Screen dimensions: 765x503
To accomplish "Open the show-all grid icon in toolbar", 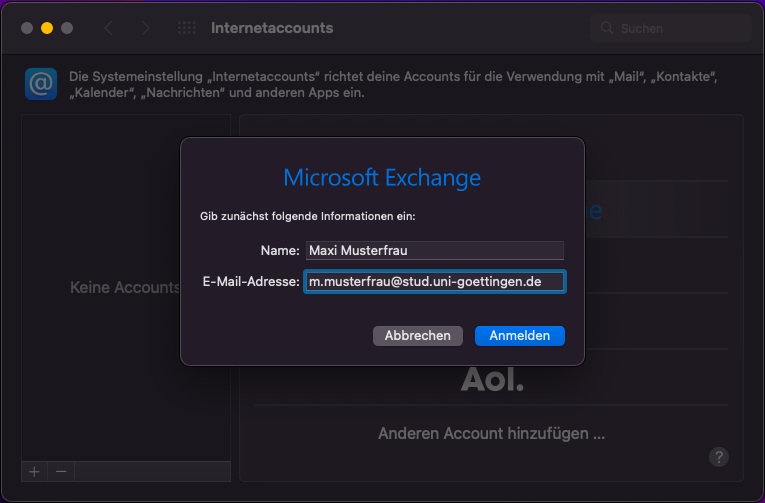I will 187,28.
